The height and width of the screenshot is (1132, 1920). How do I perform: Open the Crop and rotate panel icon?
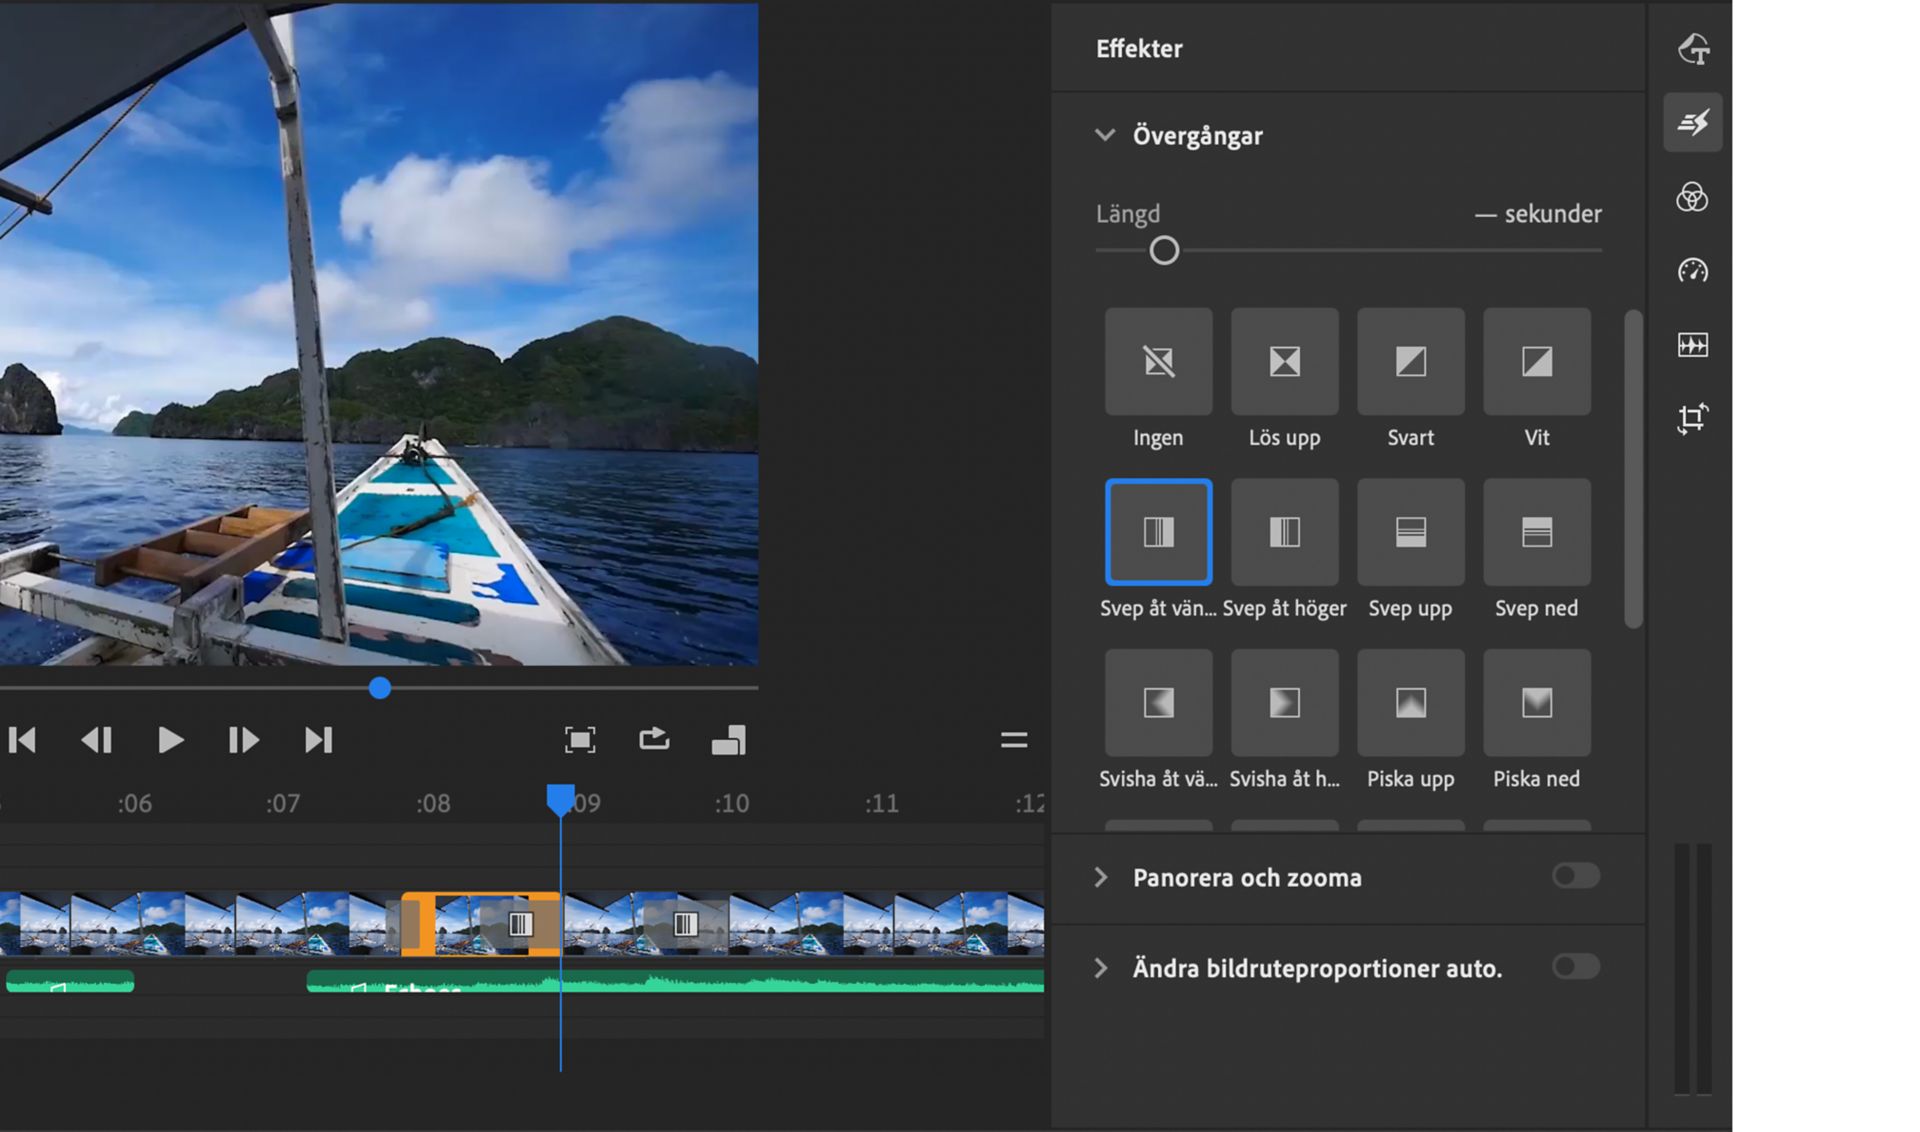(1692, 418)
